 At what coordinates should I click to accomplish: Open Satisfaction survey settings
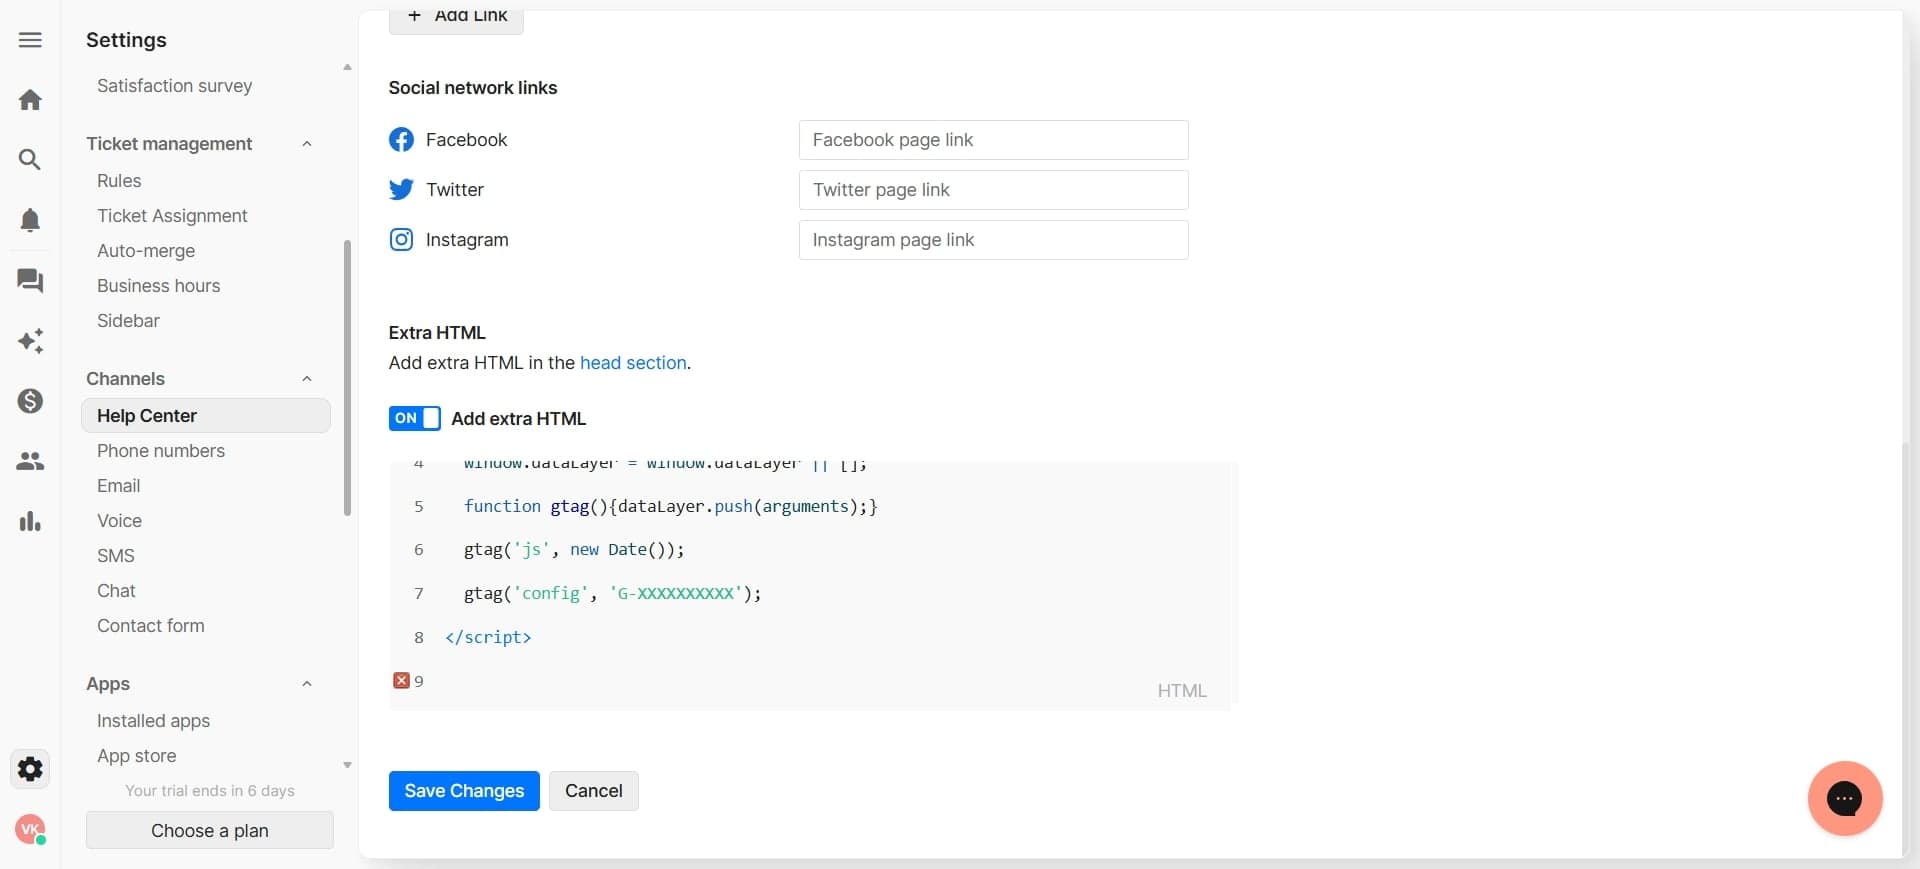click(x=175, y=86)
